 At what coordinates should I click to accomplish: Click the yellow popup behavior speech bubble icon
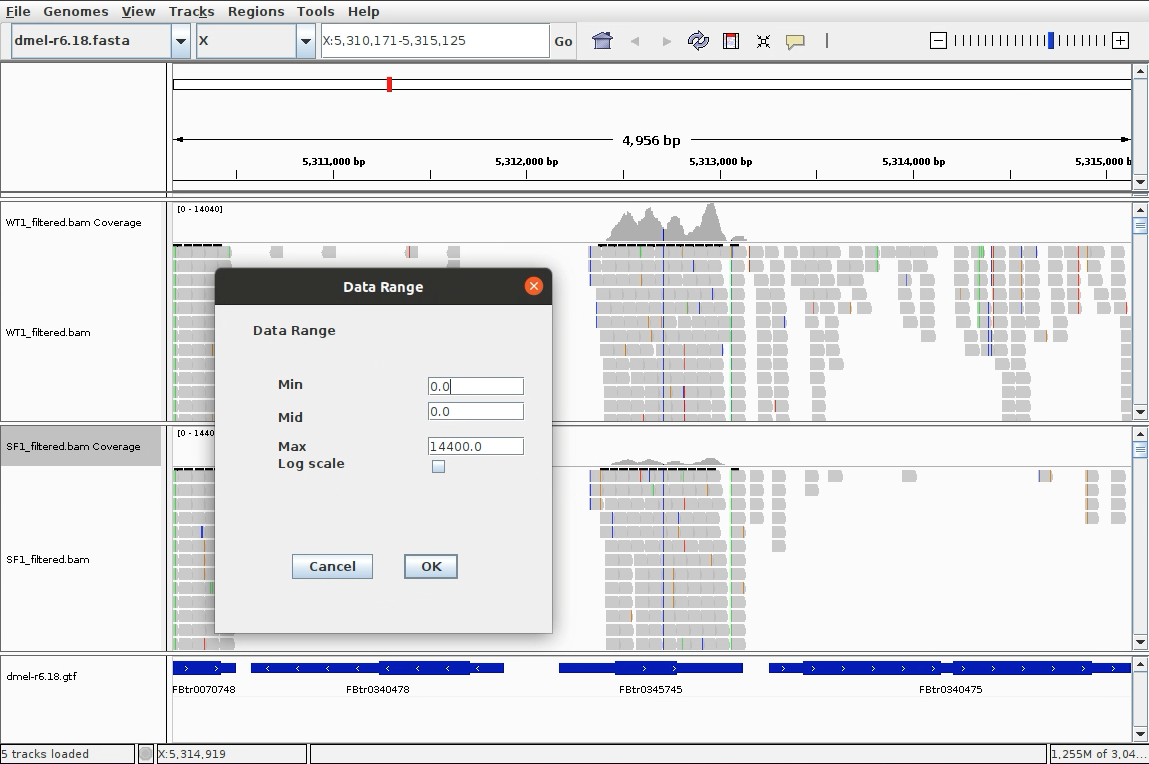click(795, 42)
